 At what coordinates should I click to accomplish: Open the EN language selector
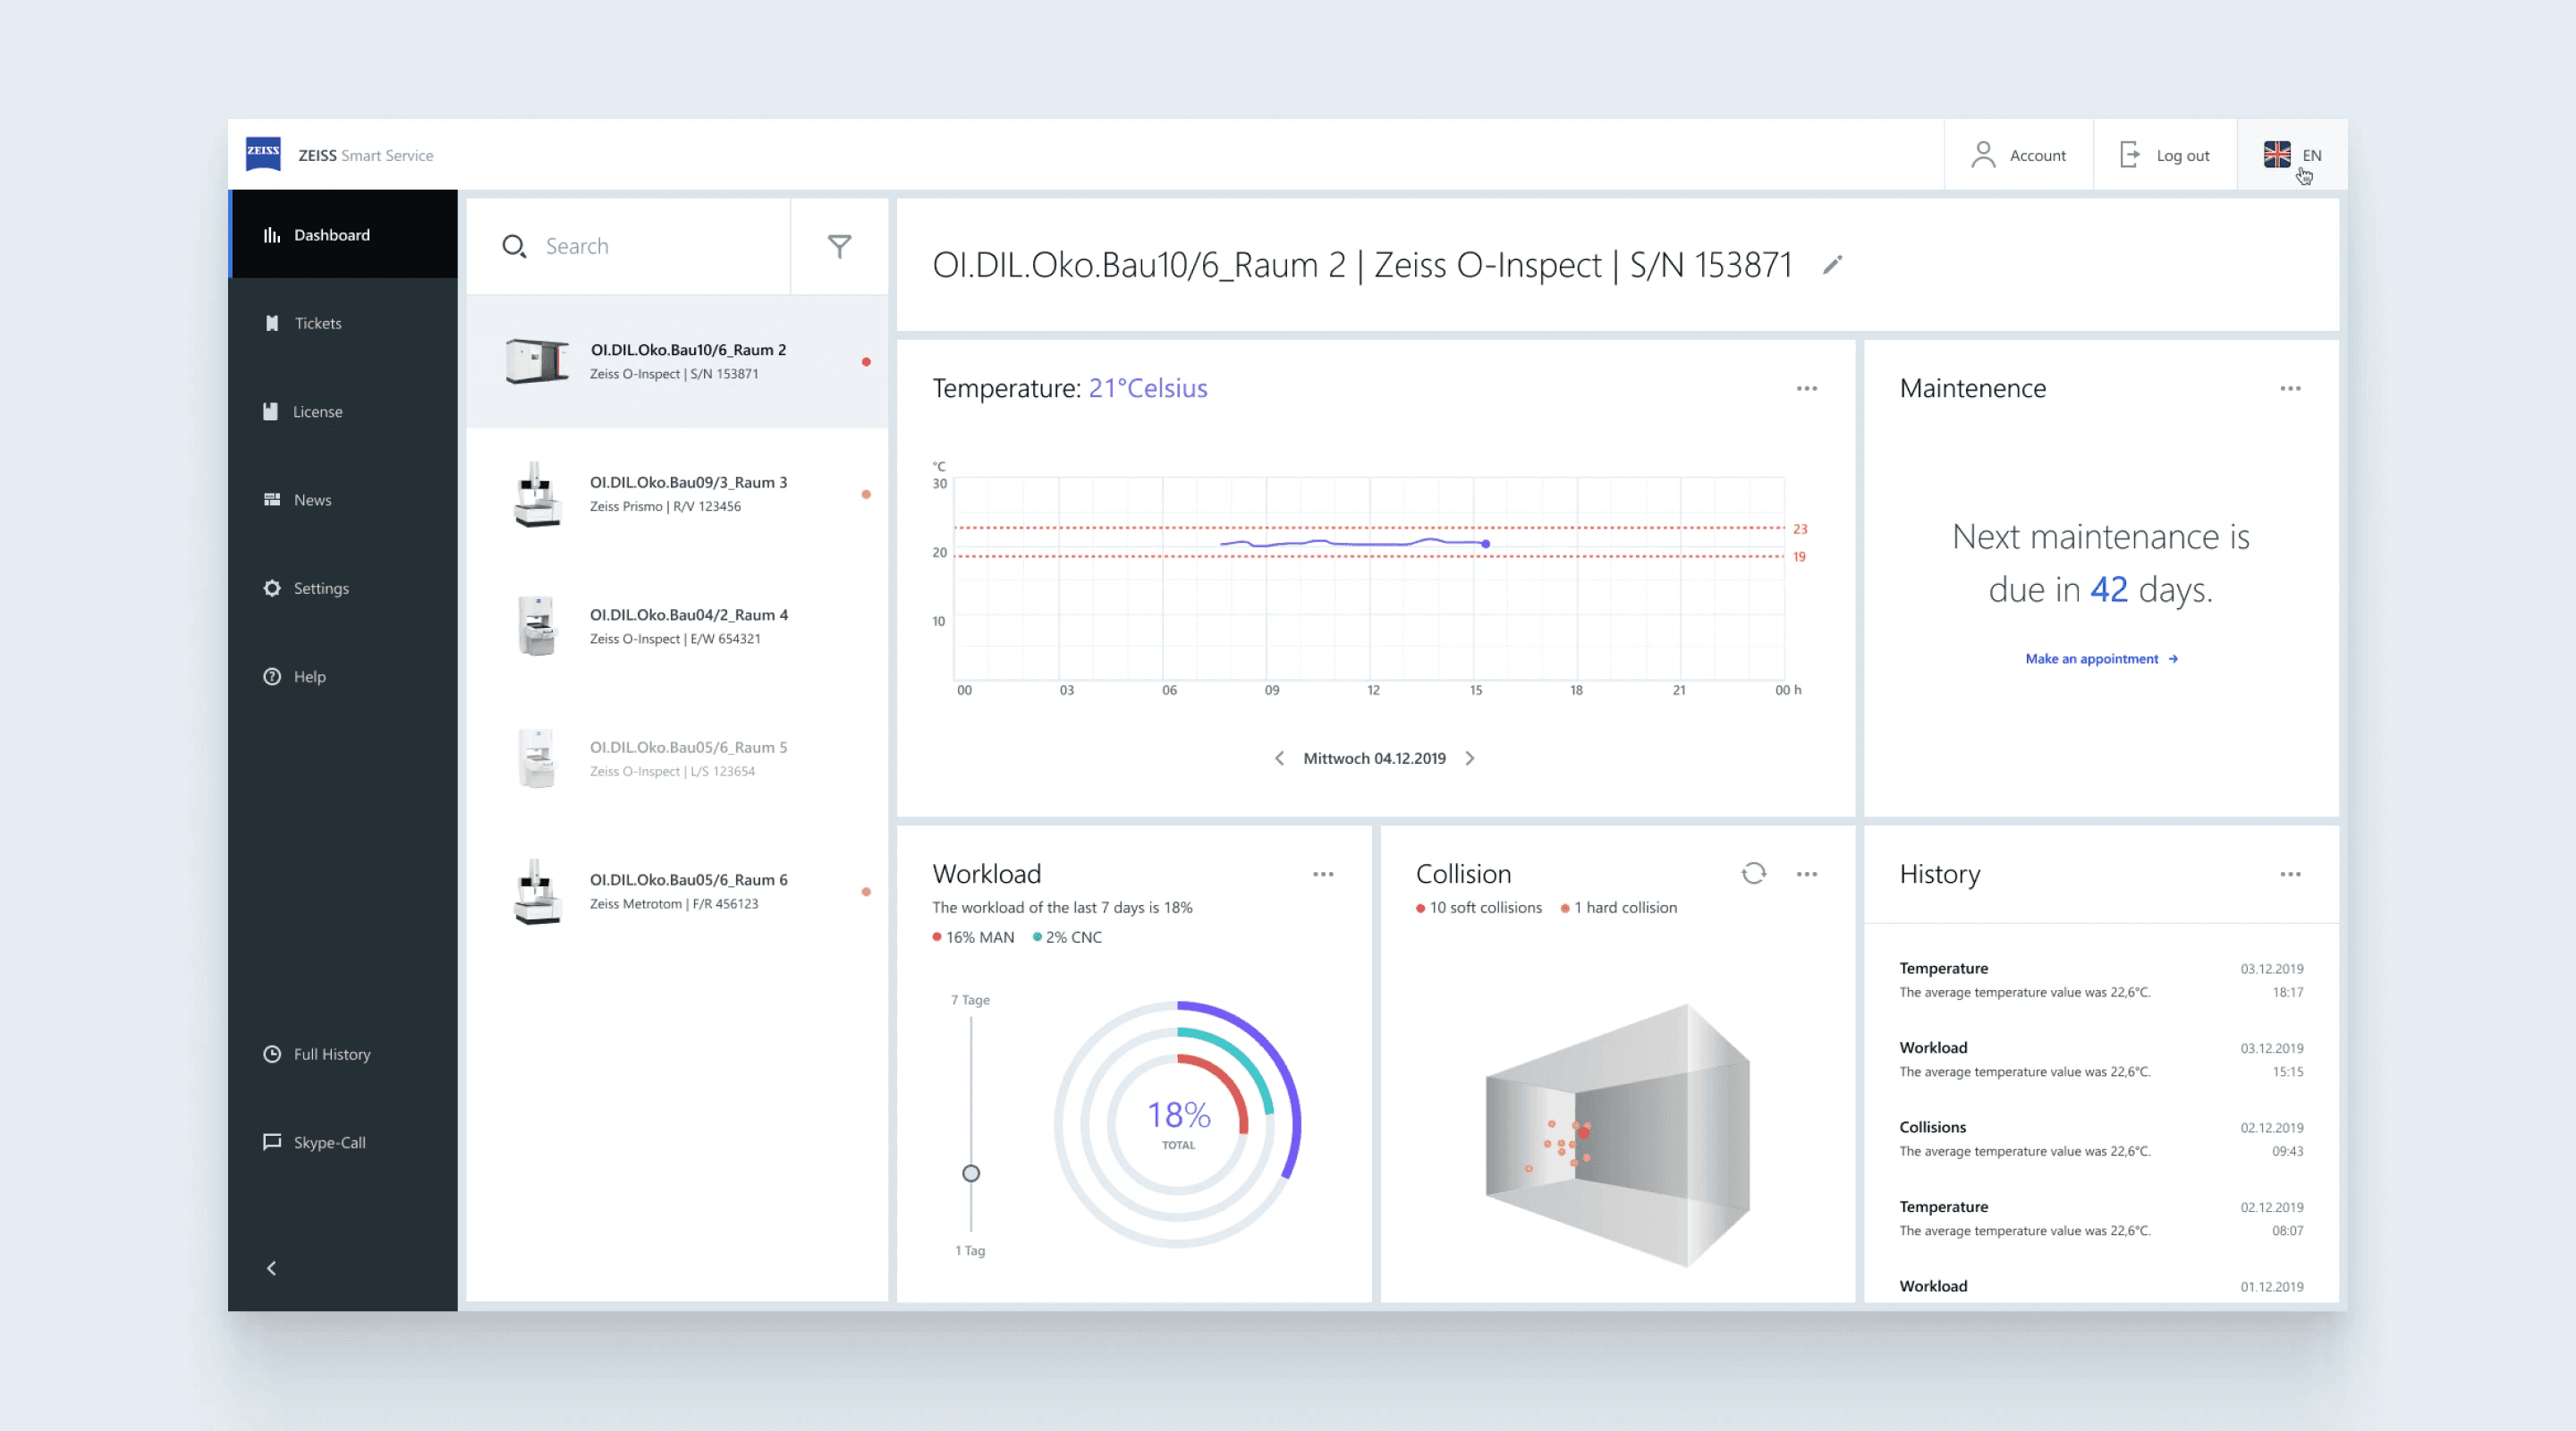(2292, 155)
